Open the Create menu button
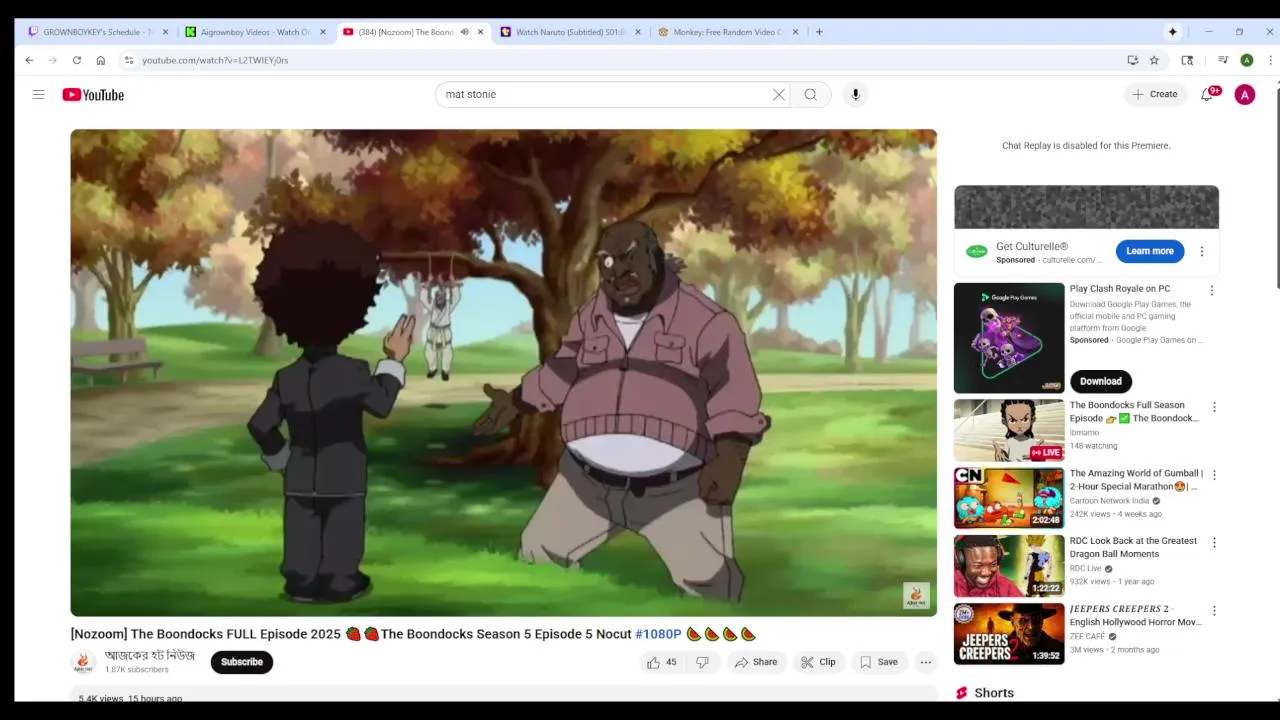Viewport: 1280px width, 720px height. tap(1155, 94)
